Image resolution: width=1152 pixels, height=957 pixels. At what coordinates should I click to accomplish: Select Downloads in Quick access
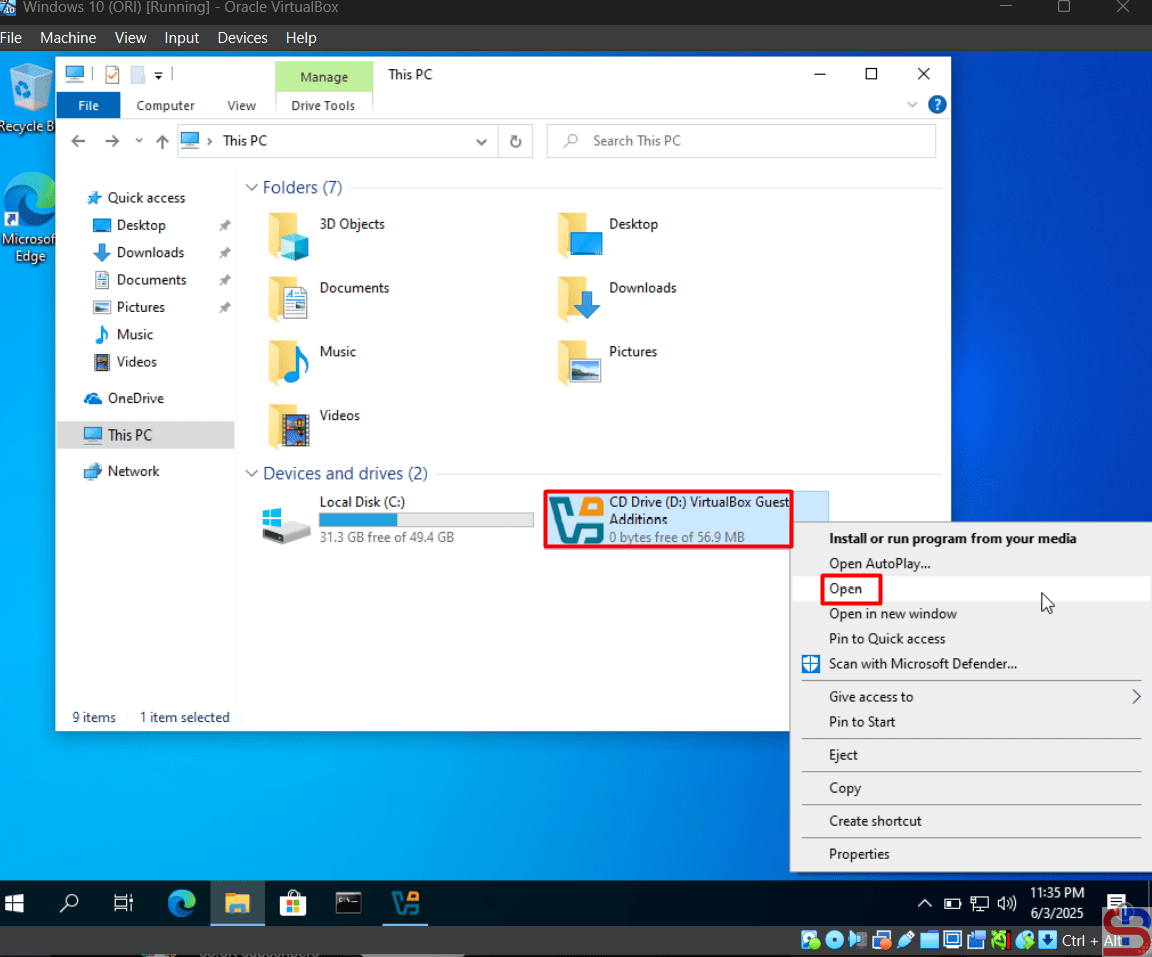coord(150,253)
